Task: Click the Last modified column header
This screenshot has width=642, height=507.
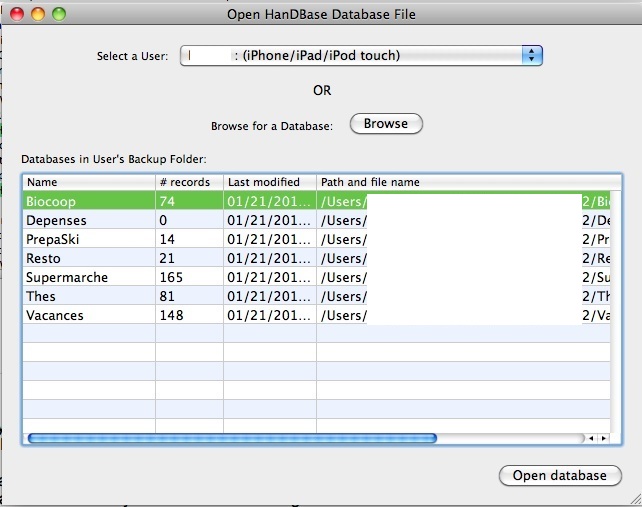Action: pos(268,182)
